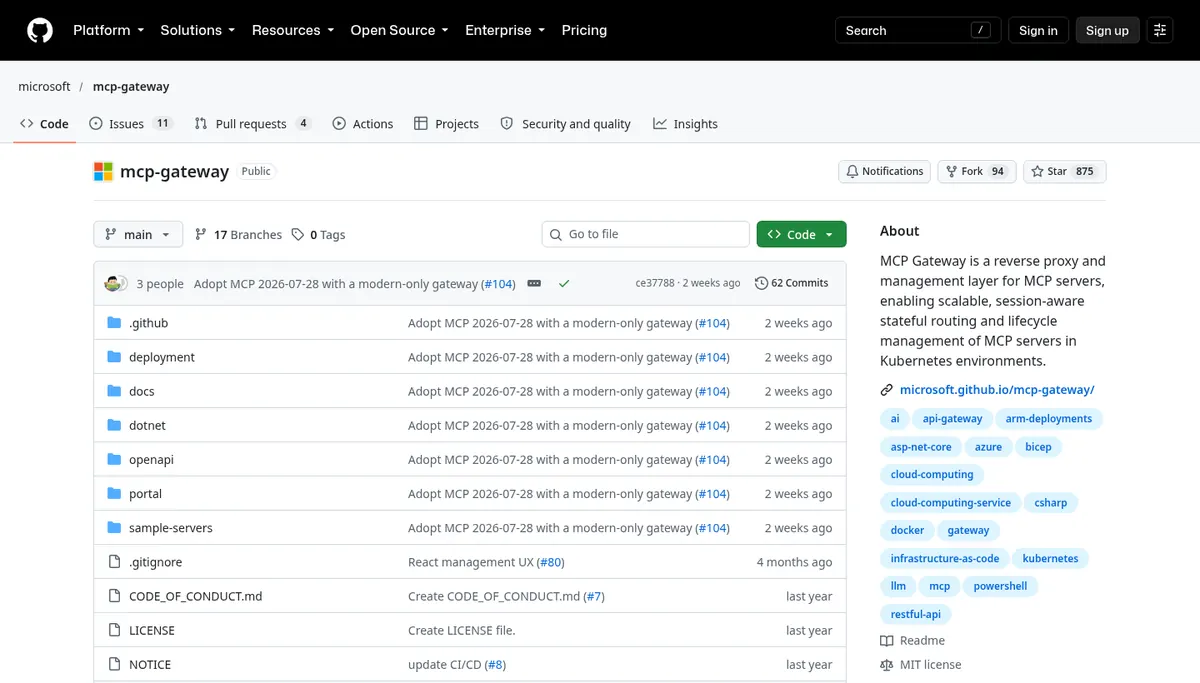This screenshot has height=683, width=1200.
Task: Open the LICENSE file
Action: 152,630
